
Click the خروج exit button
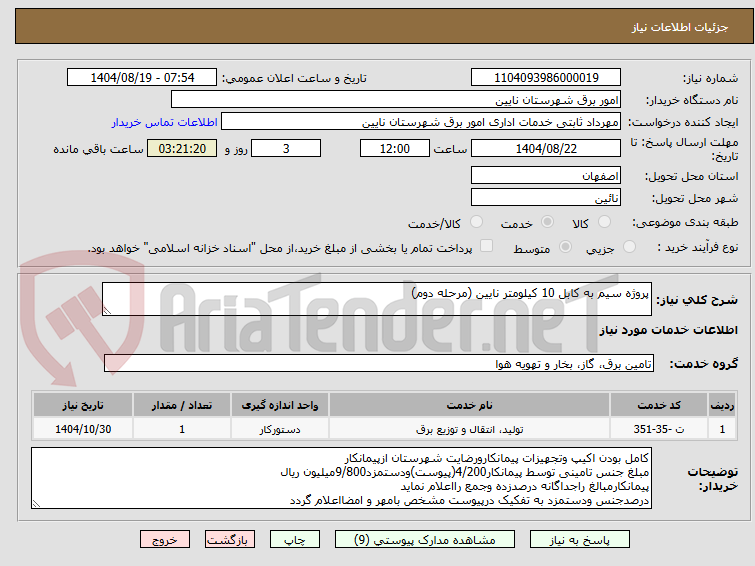coord(165,540)
